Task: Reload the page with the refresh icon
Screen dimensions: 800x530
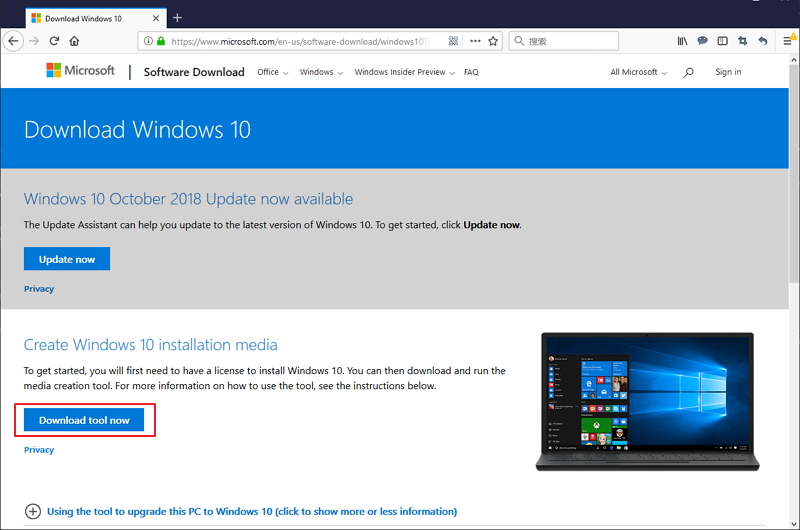Action: point(54,41)
